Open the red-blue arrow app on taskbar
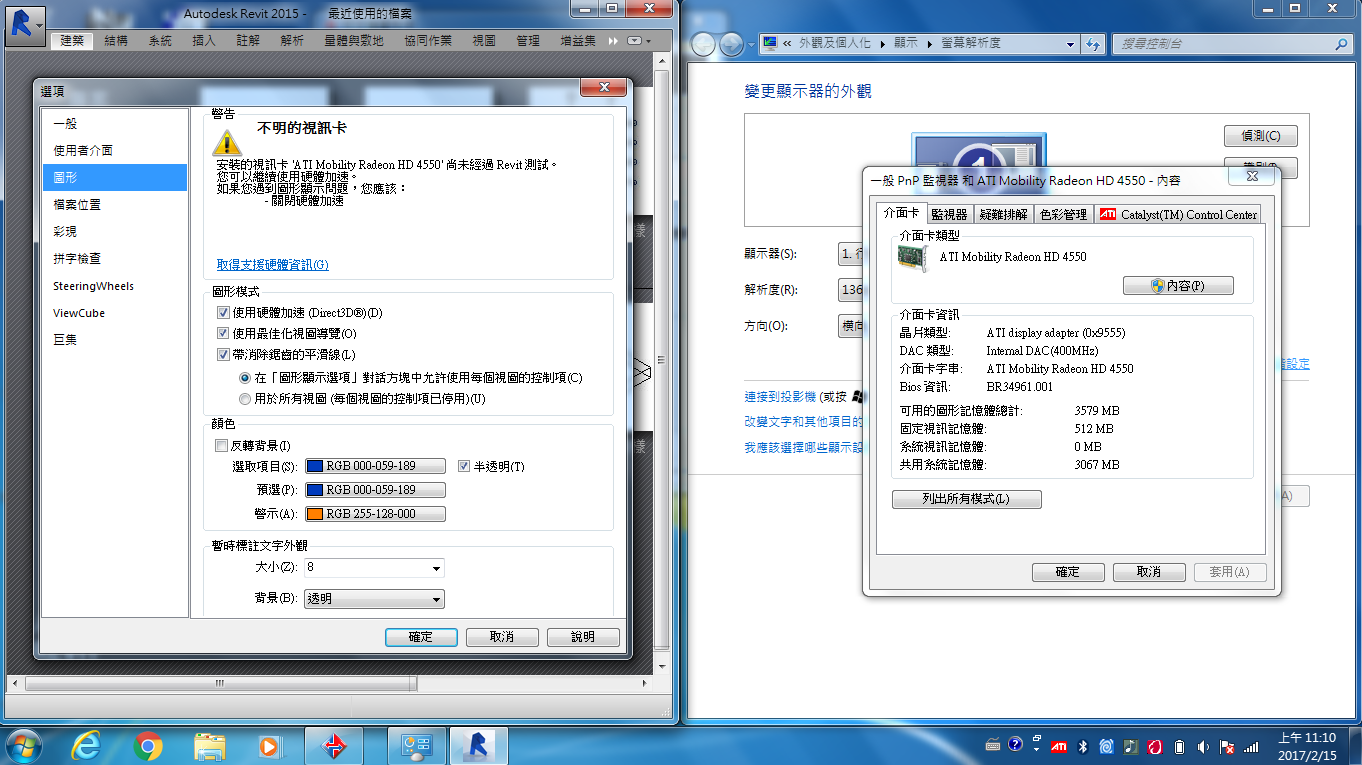 coord(334,746)
